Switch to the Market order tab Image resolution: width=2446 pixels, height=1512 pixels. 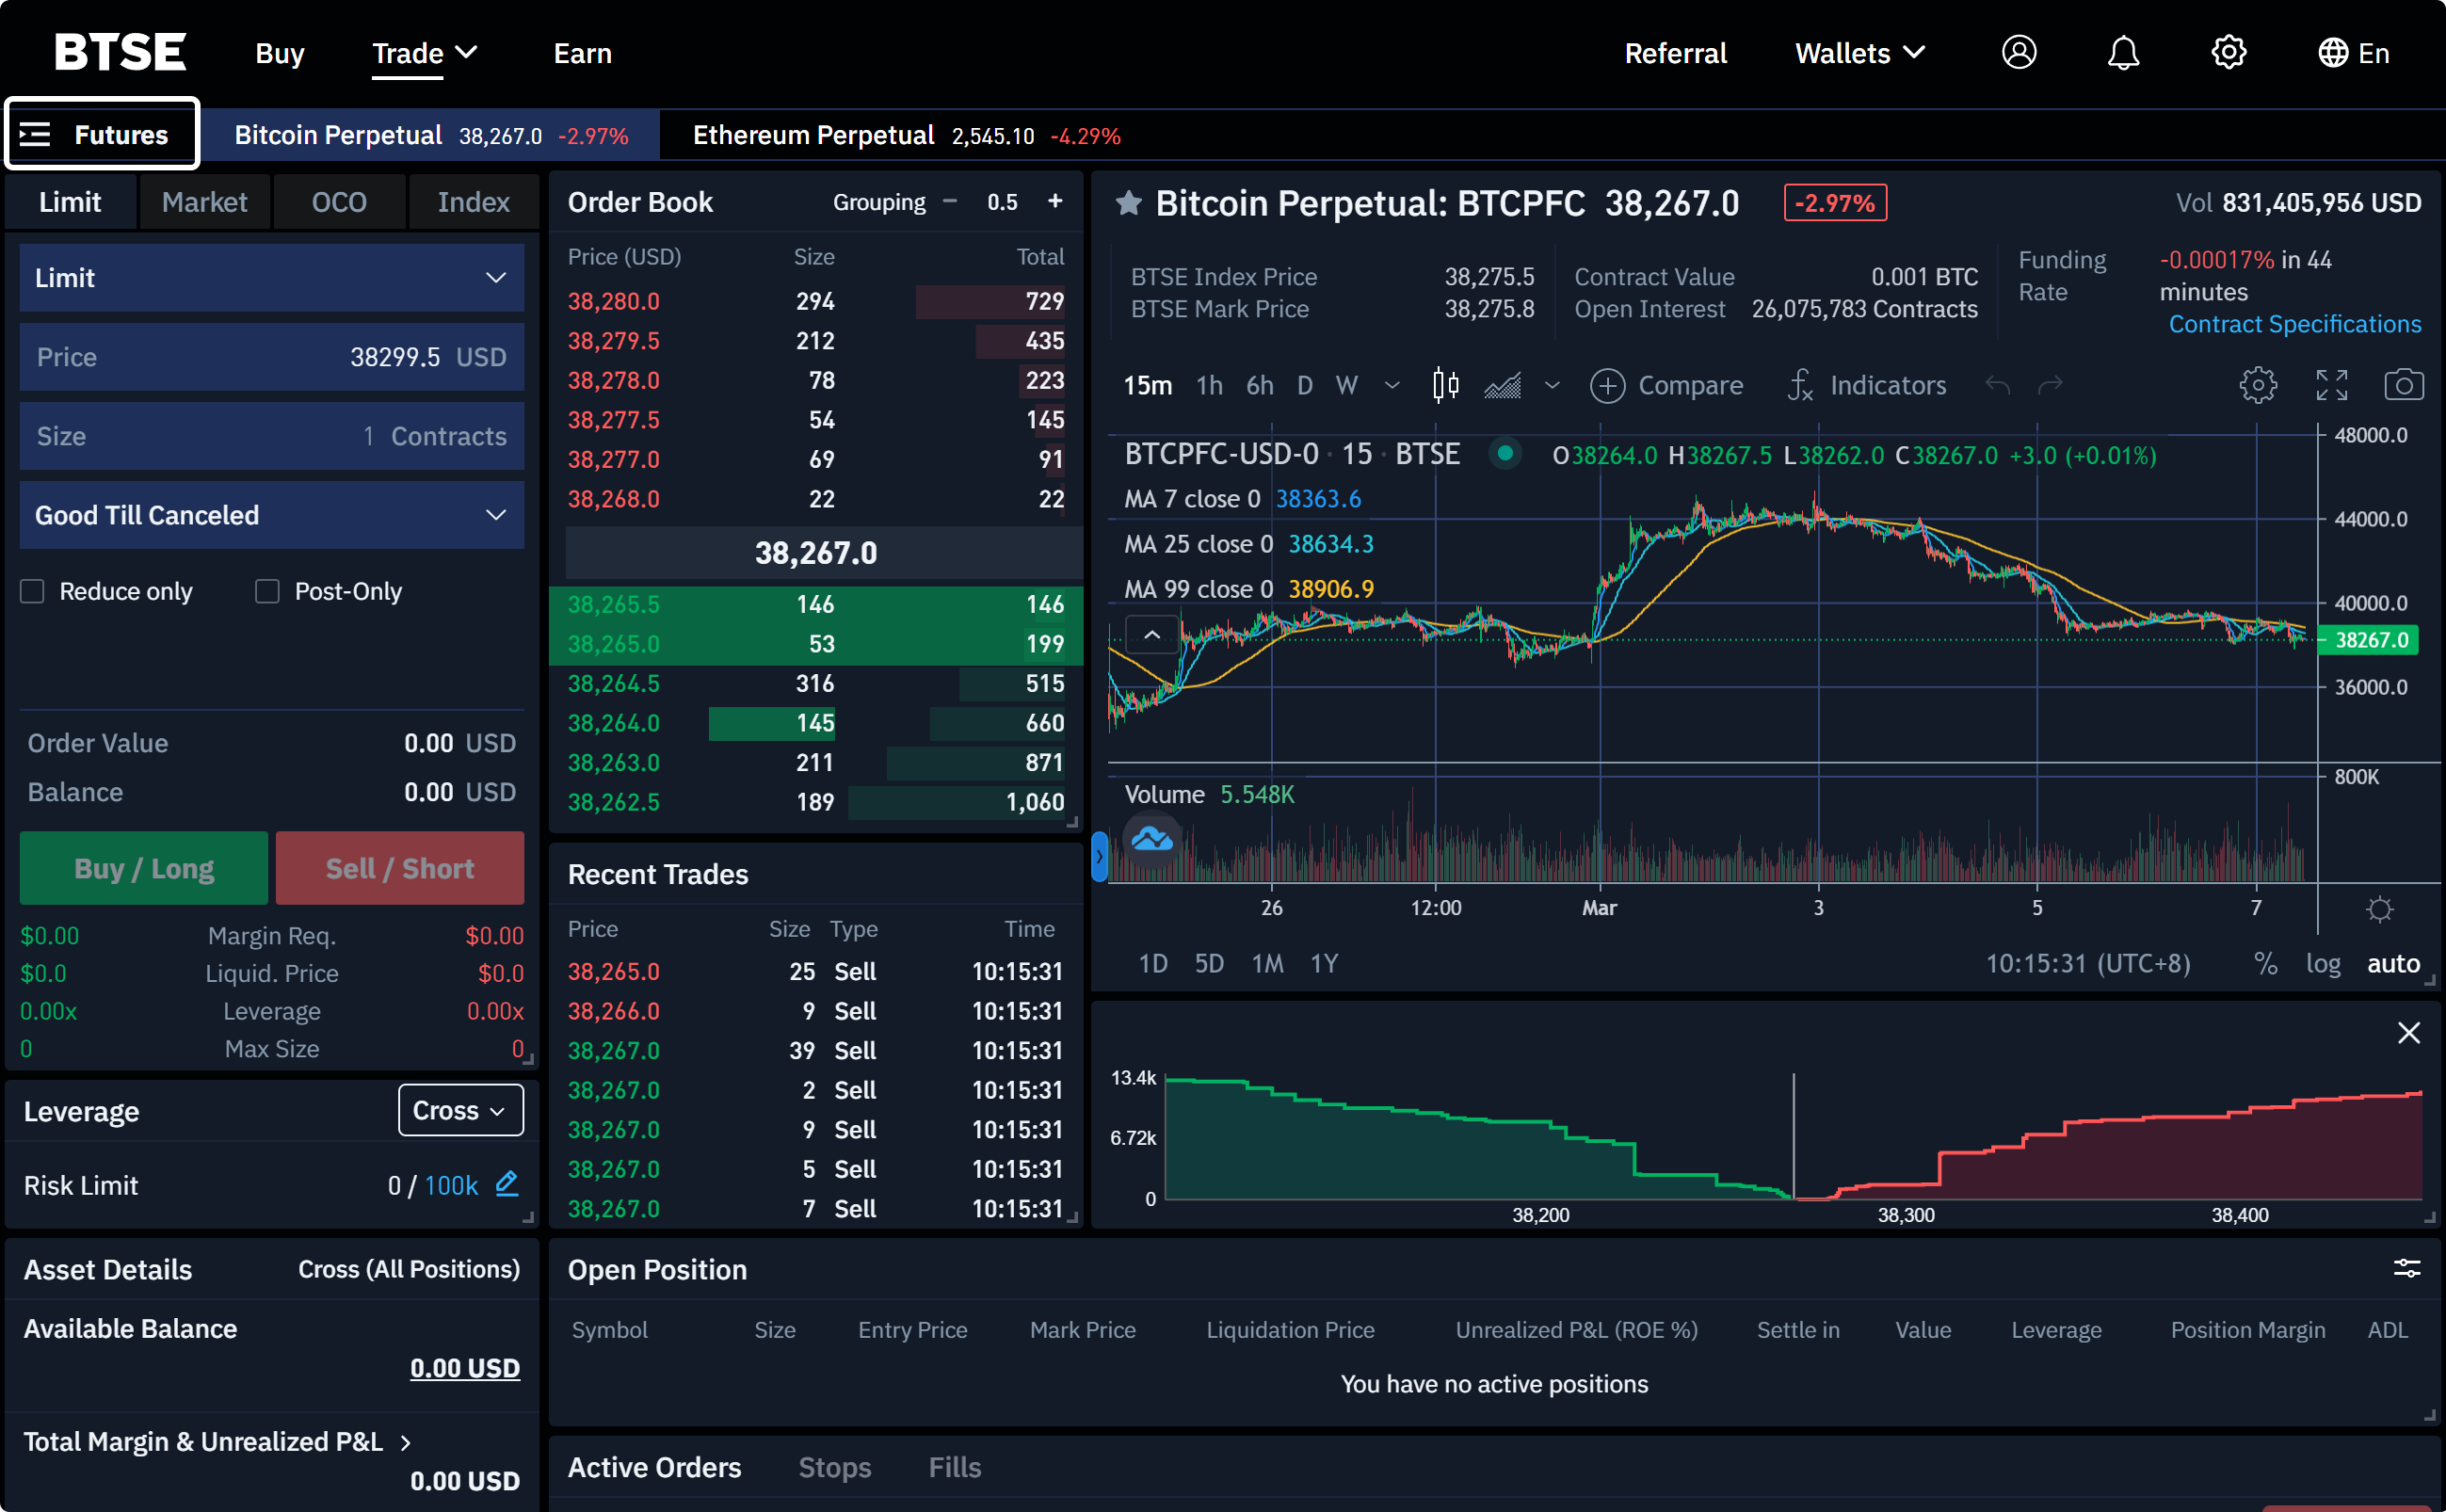(x=204, y=202)
